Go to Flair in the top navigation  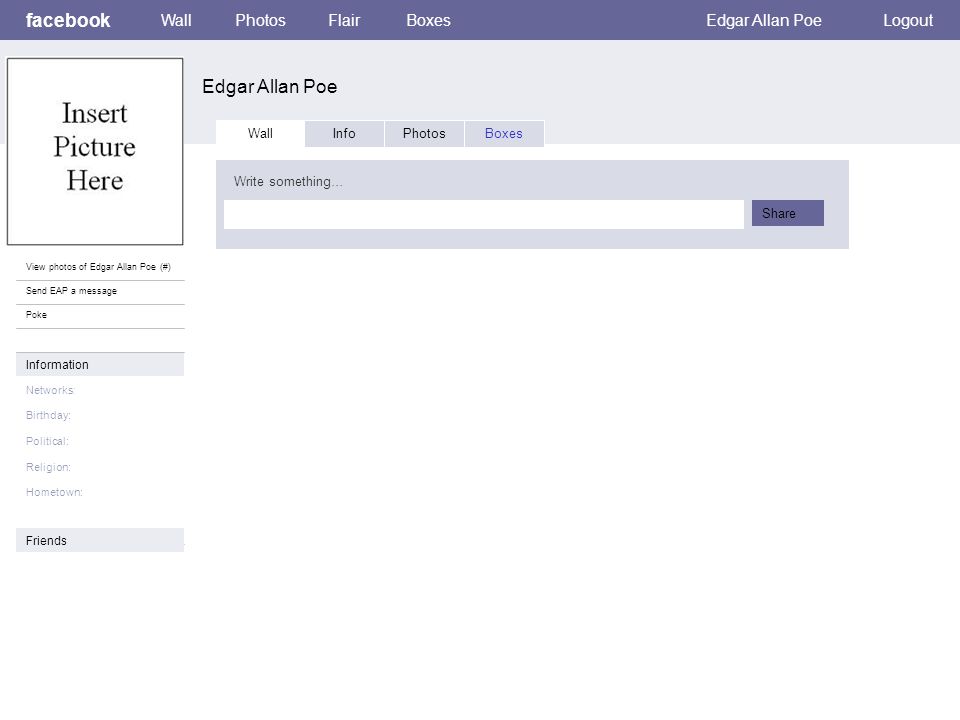point(344,20)
